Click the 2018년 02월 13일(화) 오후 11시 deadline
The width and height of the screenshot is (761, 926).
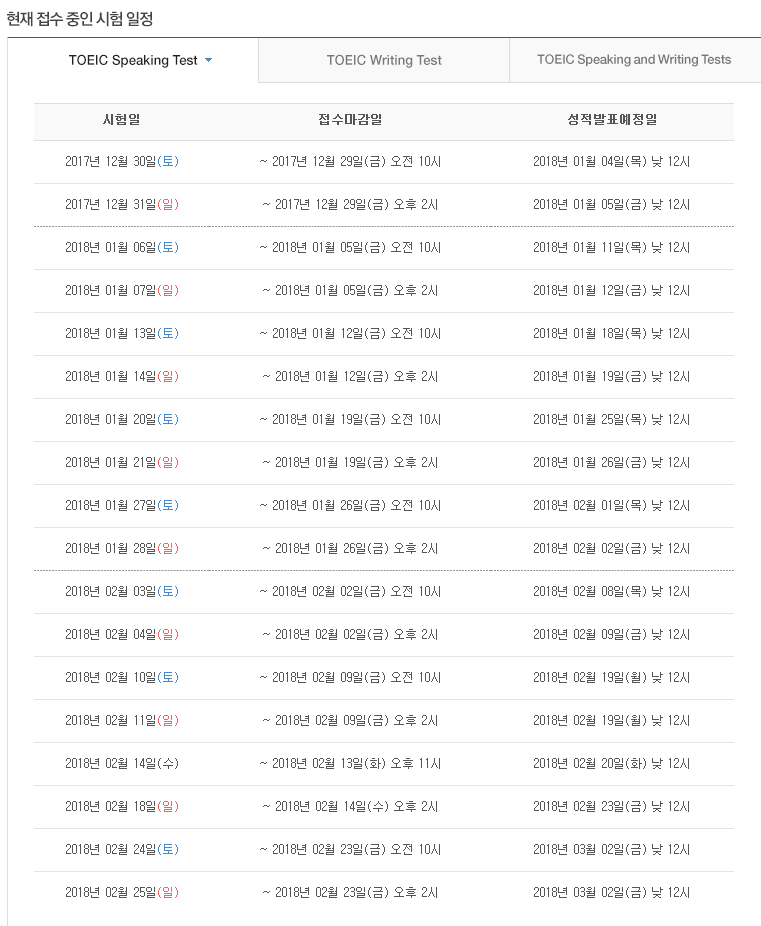(350, 764)
